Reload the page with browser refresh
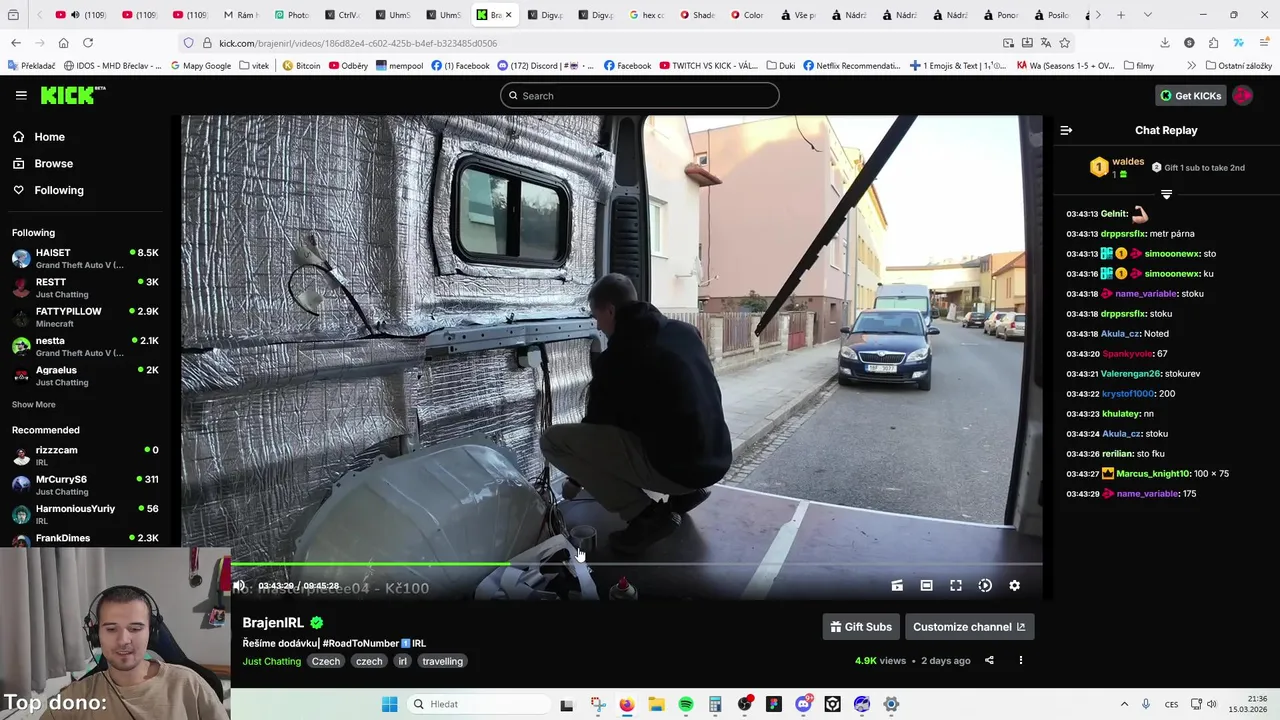Viewport: 1280px width, 720px height. click(88, 43)
